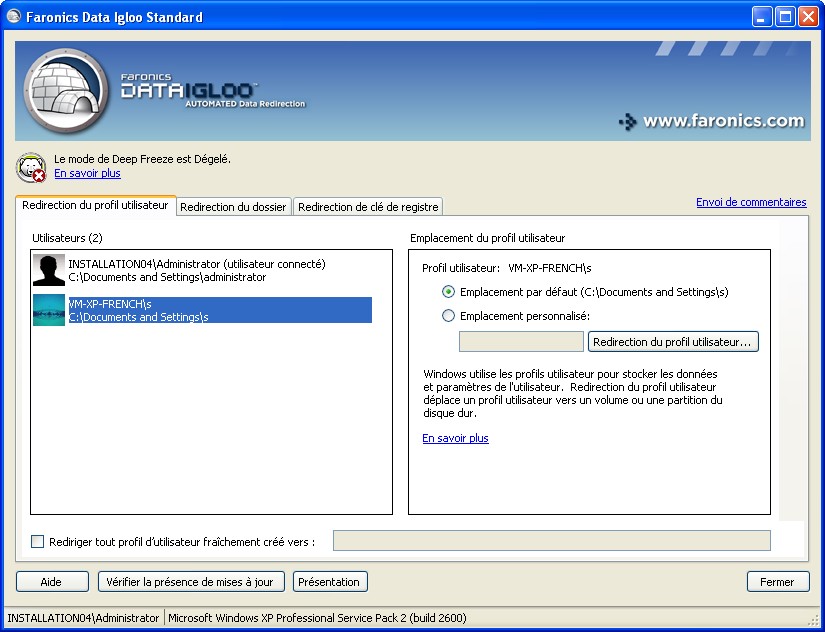This screenshot has height=632, width=825.
Task: Click the custom location path input field
Action: 521,342
